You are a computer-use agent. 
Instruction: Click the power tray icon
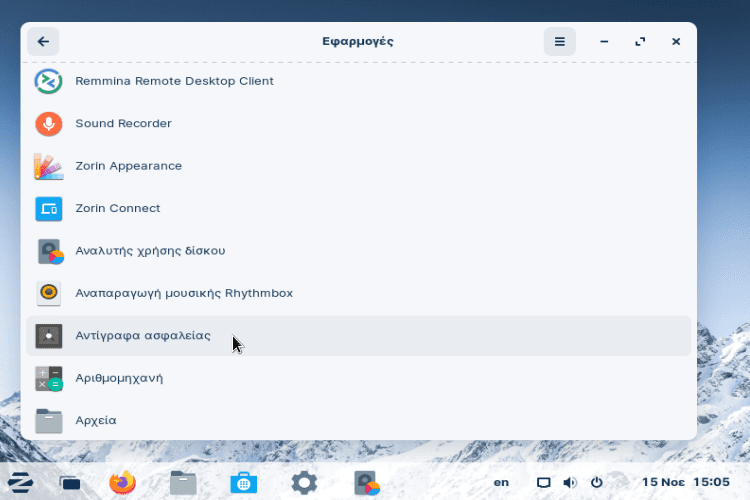(596, 482)
